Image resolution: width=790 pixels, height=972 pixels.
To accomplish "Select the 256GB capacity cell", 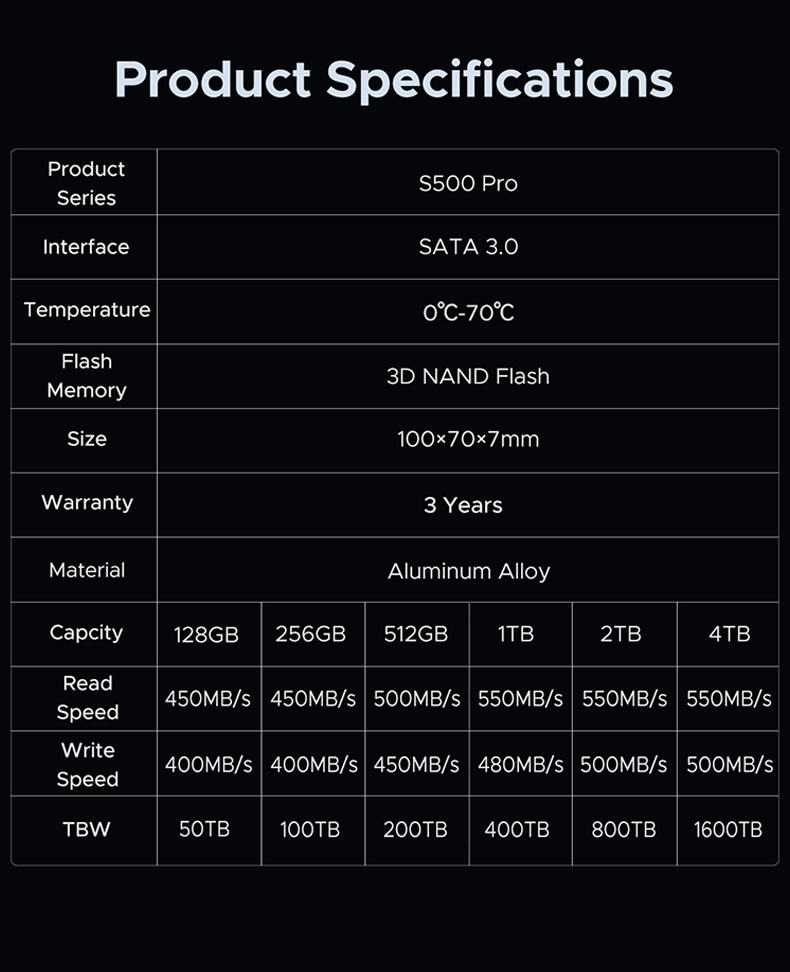I will pyautogui.click(x=311, y=634).
